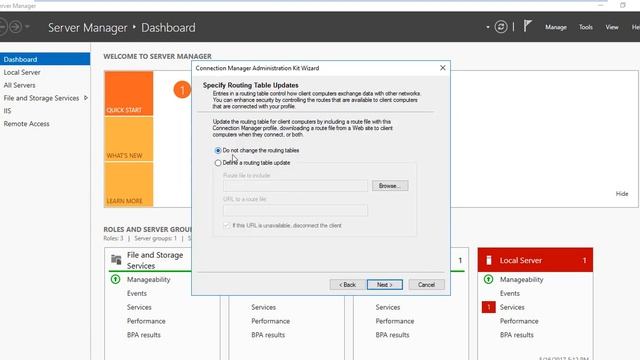The width and height of the screenshot is (640, 360).
Task: Open Performance in Local Server tile
Action: point(519,321)
